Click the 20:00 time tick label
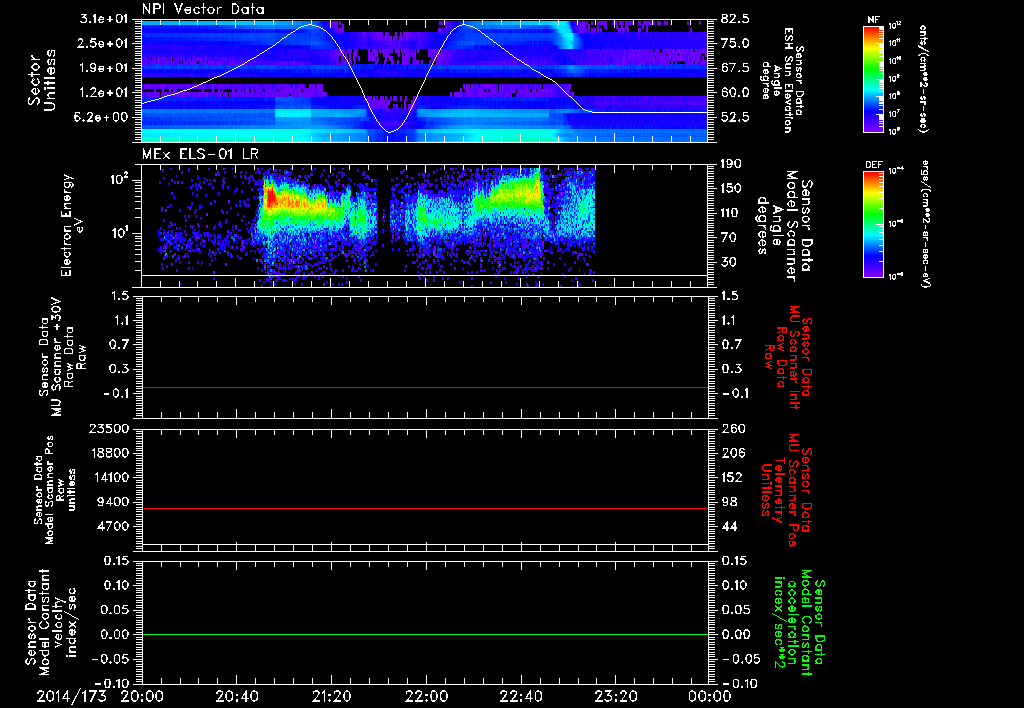This screenshot has height=708, width=1024. click(x=142, y=696)
